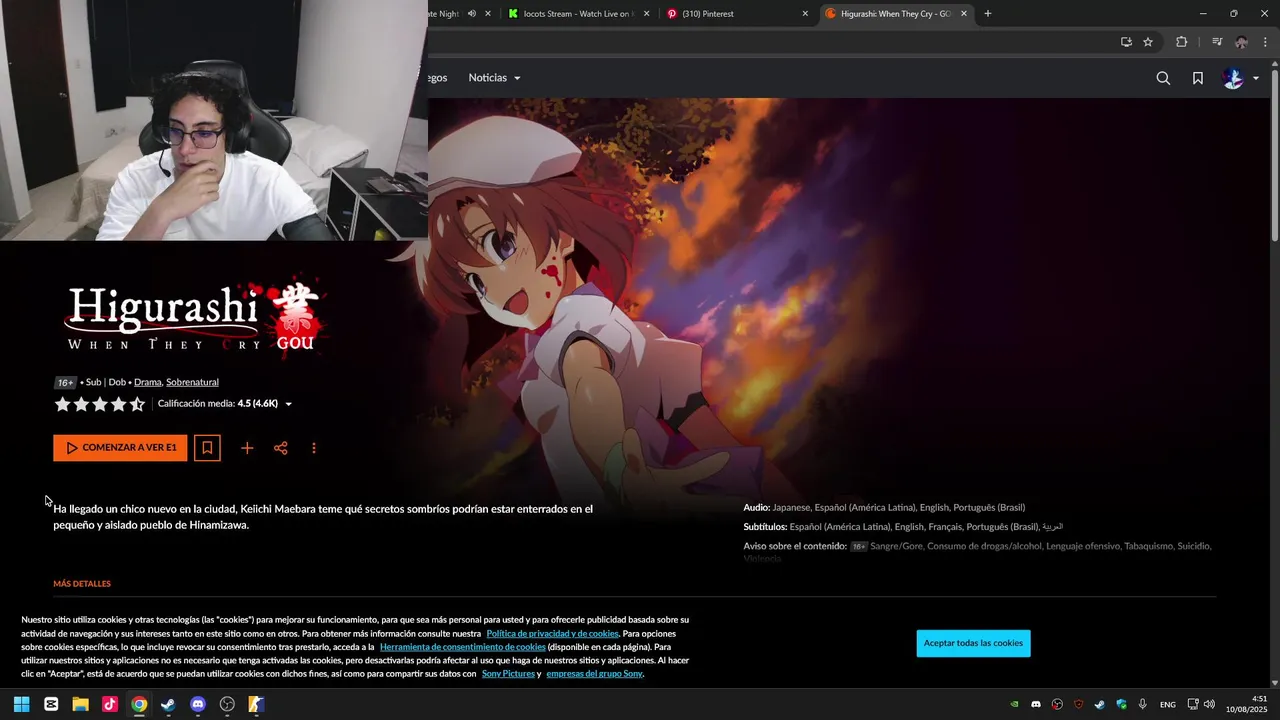This screenshot has width=1280, height=720.
Task: Open the Windows Start menu
Action: point(21,704)
